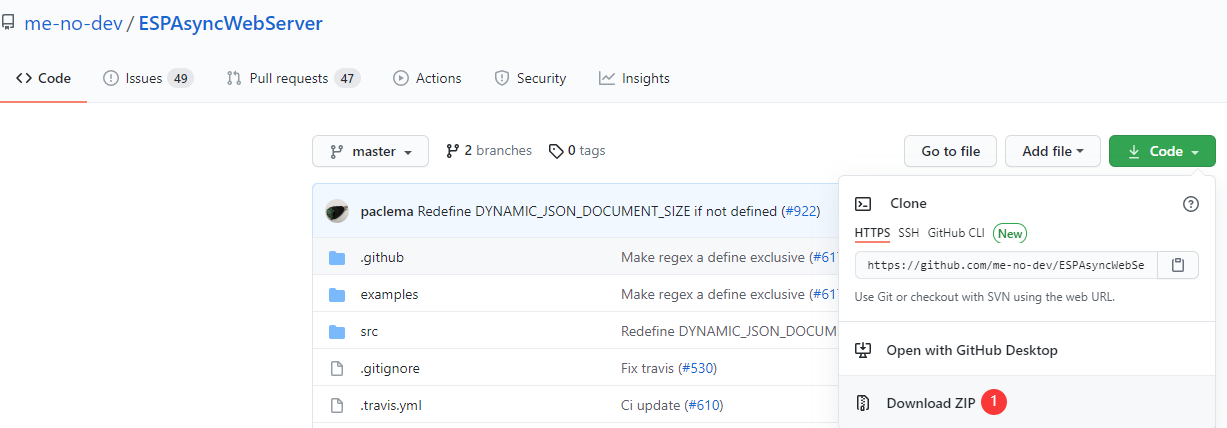Click the Go to file button

pos(950,151)
